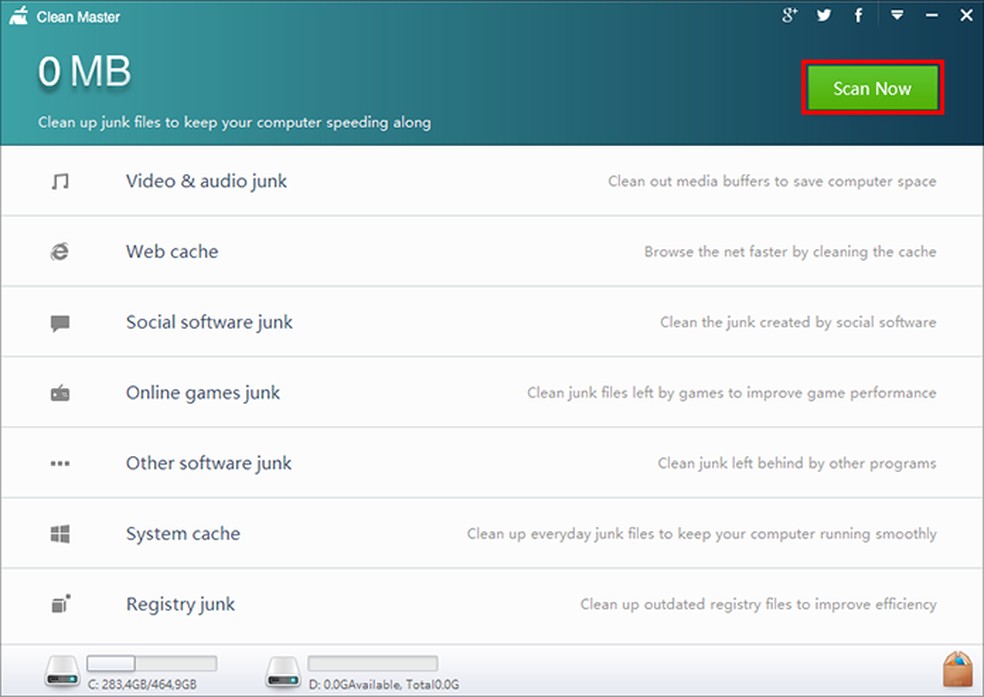Click the header tagline about junk files
This screenshot has height=697, width=984.
click(x=234, y=122)
